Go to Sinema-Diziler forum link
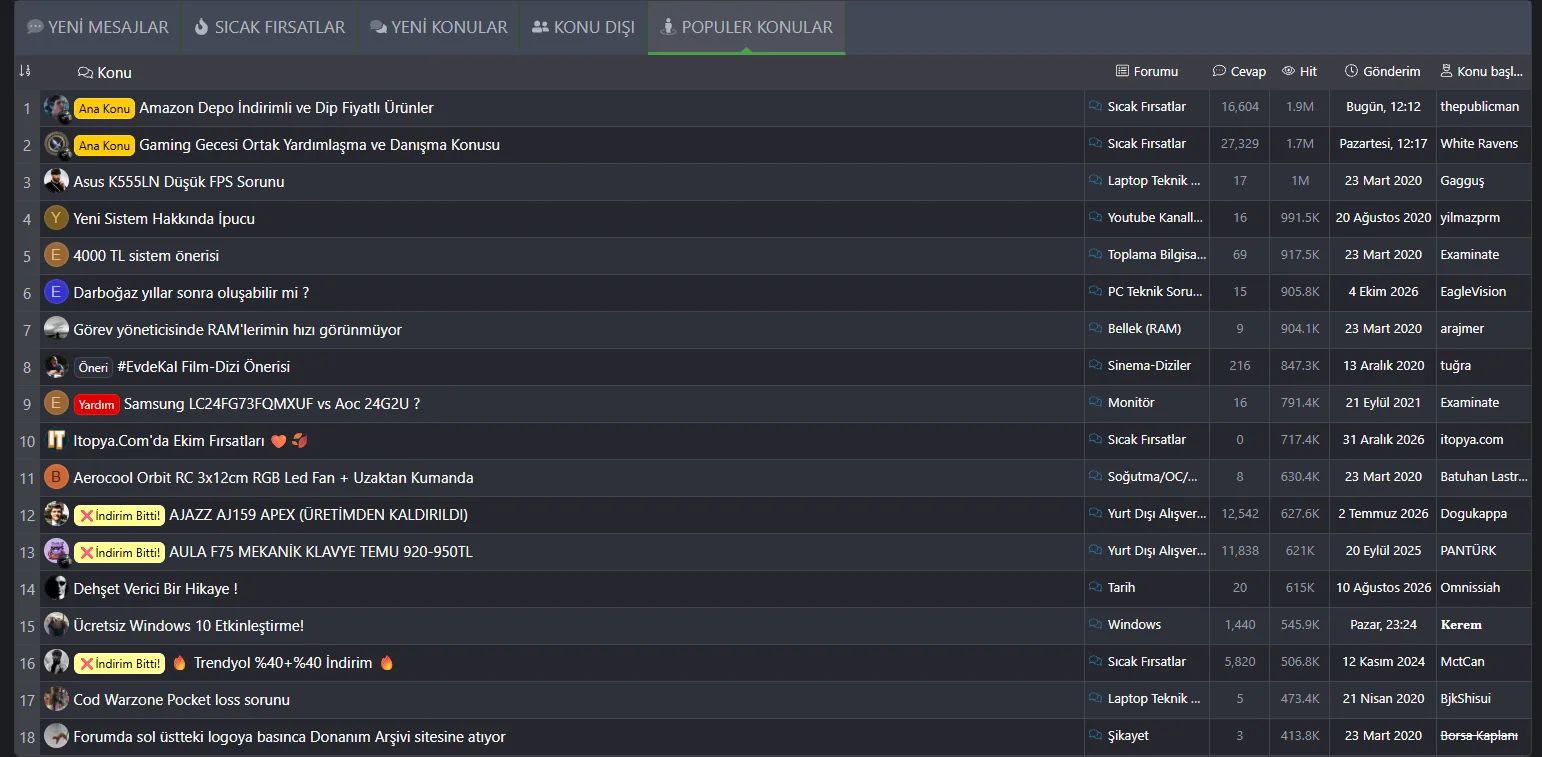 point(1149,366)
